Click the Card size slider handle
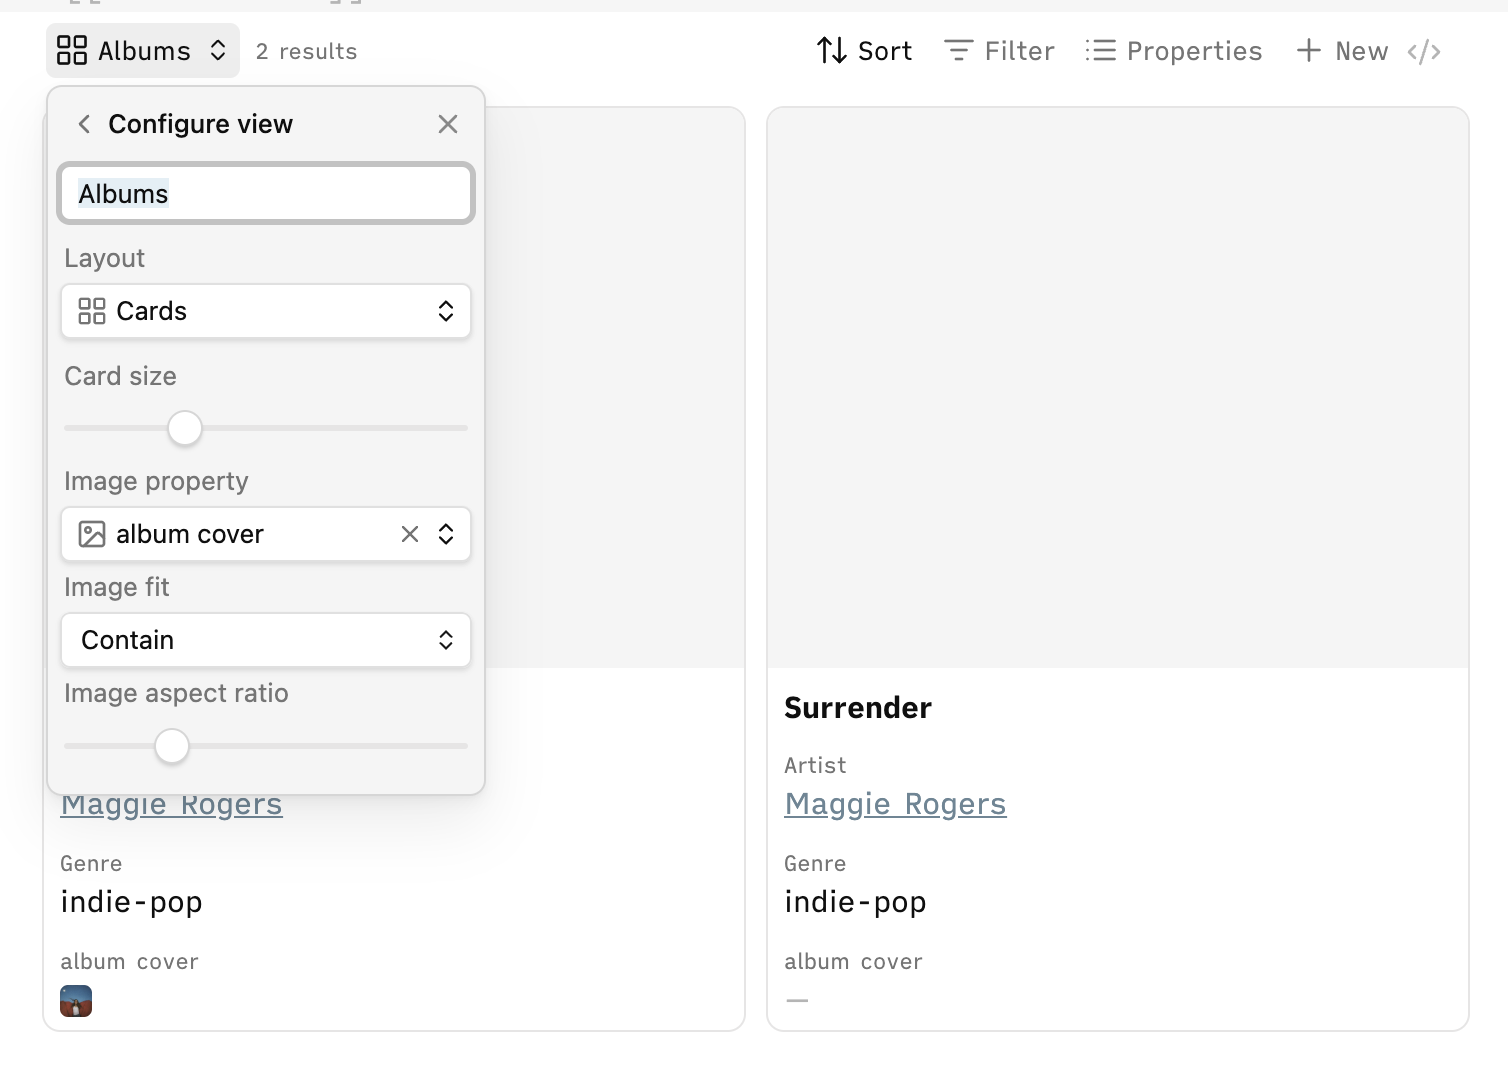Screen dimensions: 1508x1076 click(x=185, y=428)
